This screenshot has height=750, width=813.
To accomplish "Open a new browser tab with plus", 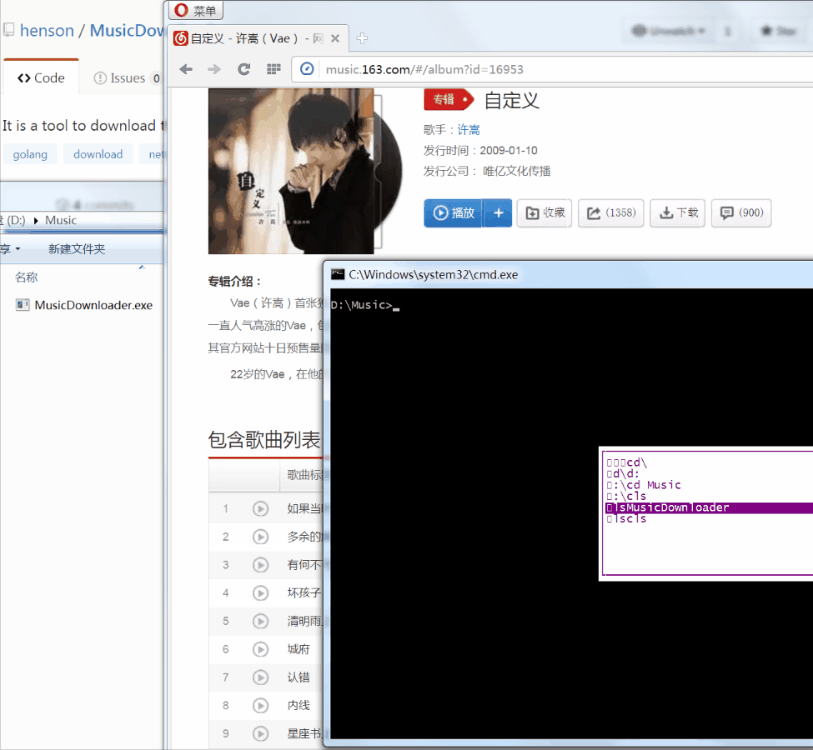I will click(362, 38).
